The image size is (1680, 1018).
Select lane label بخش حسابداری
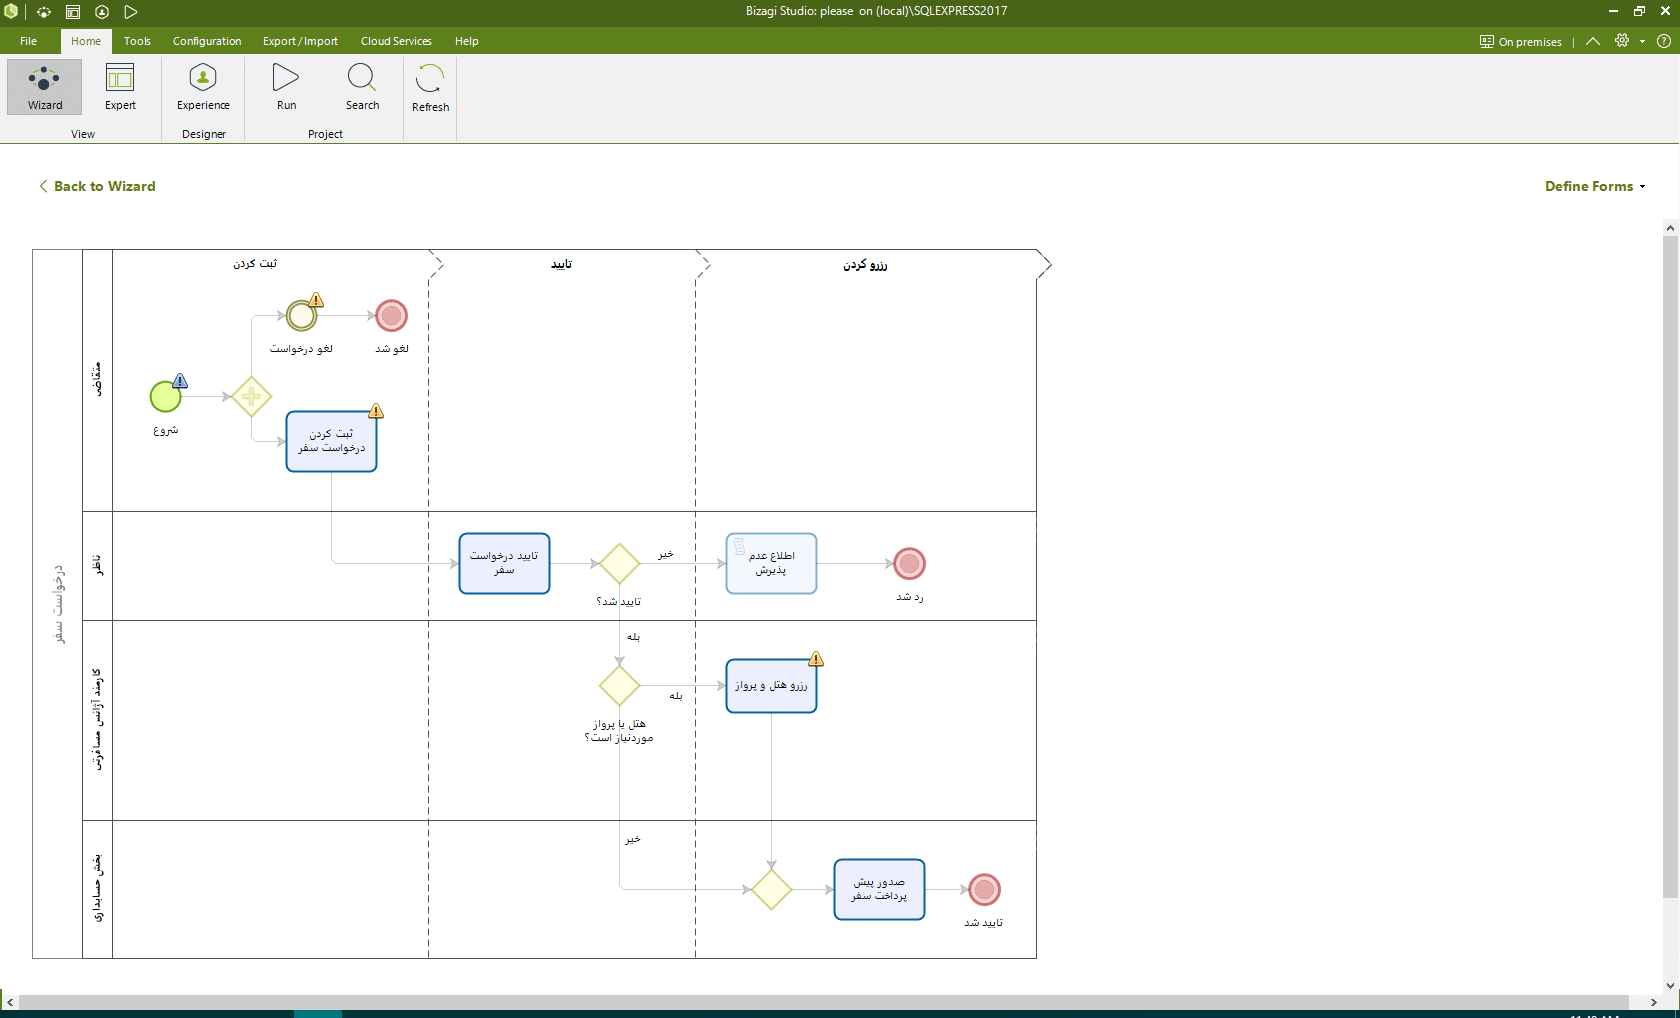(97, 889)
